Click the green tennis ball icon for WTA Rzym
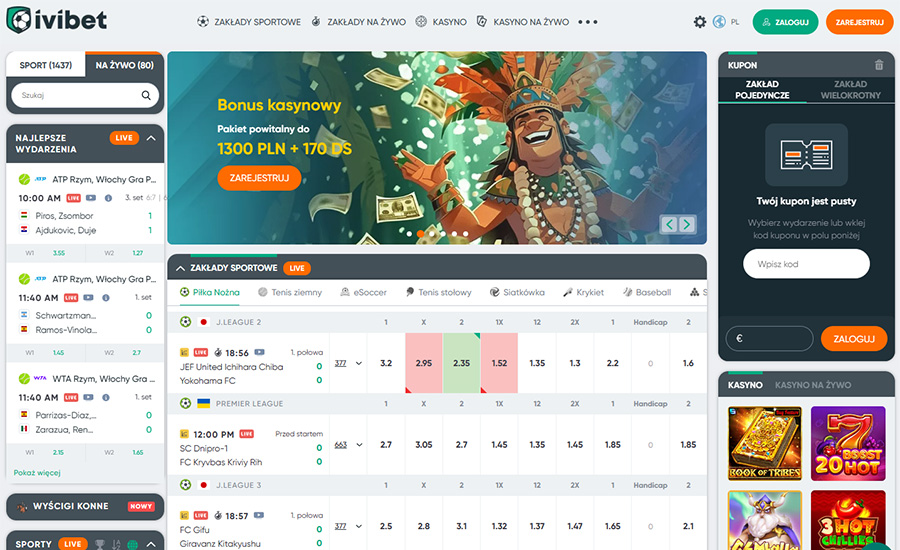The height and width of the screenshot is (550, 900). click(24, 378)
